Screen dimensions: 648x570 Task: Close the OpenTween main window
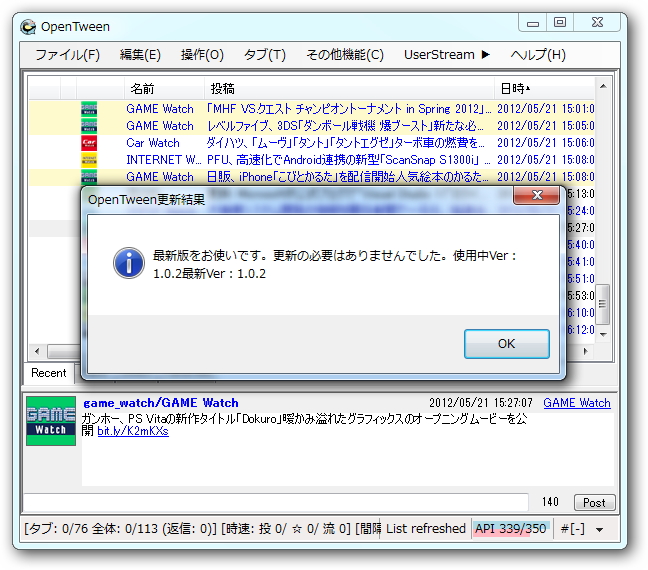click(x=597, y=23)
